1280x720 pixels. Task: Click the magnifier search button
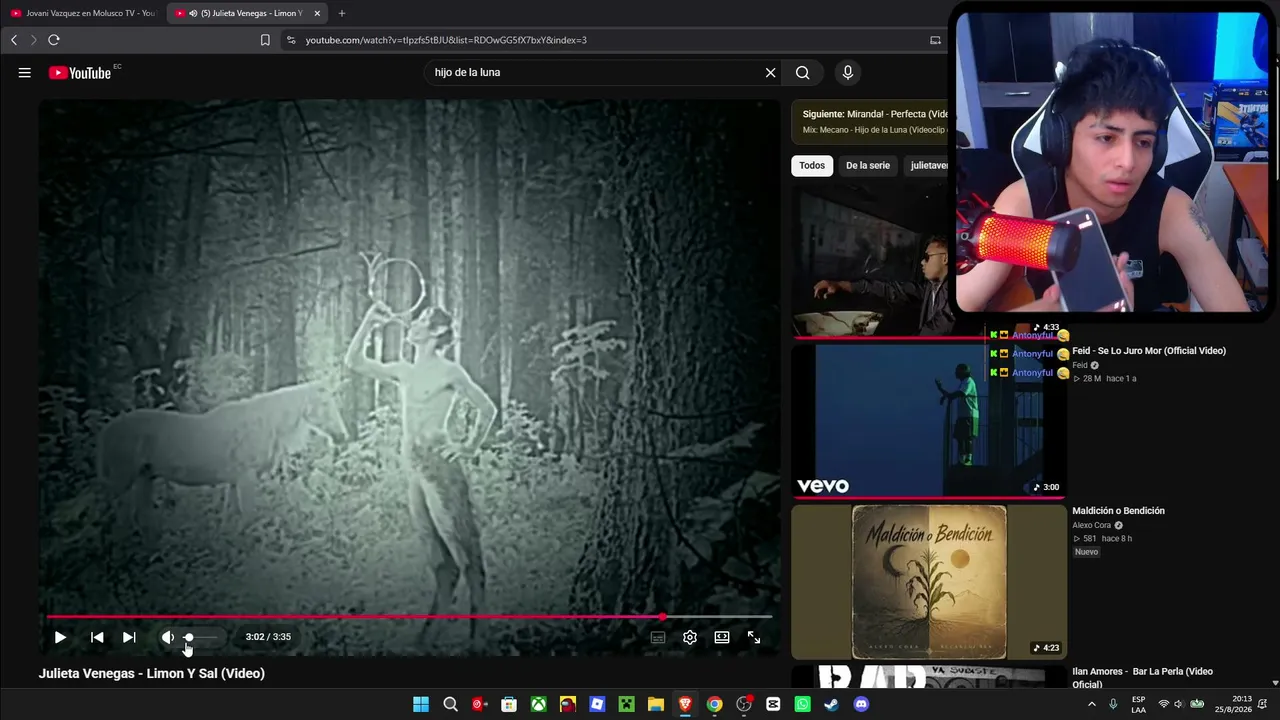tap(802, 72)
